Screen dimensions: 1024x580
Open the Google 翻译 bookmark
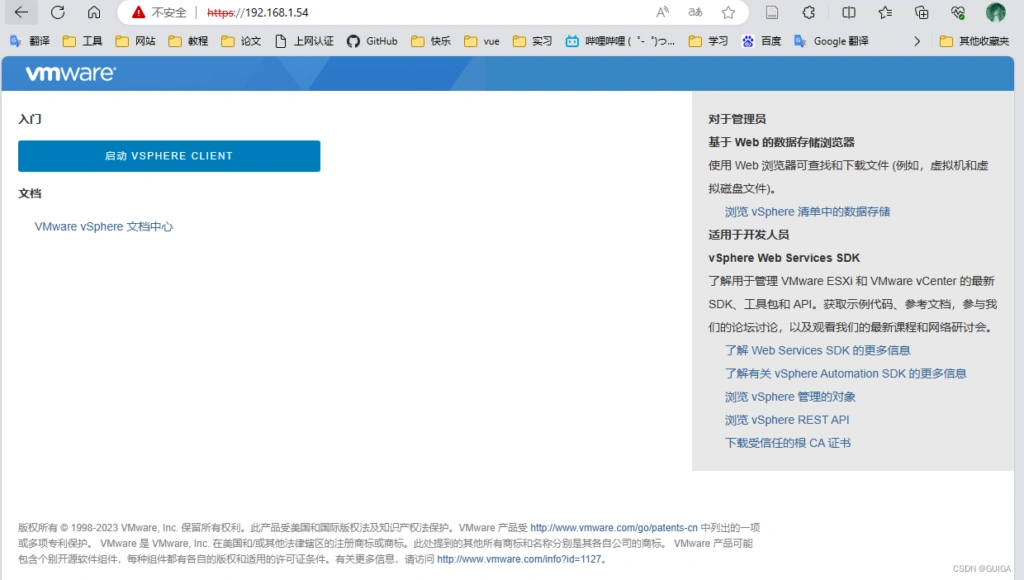point(831,41)
